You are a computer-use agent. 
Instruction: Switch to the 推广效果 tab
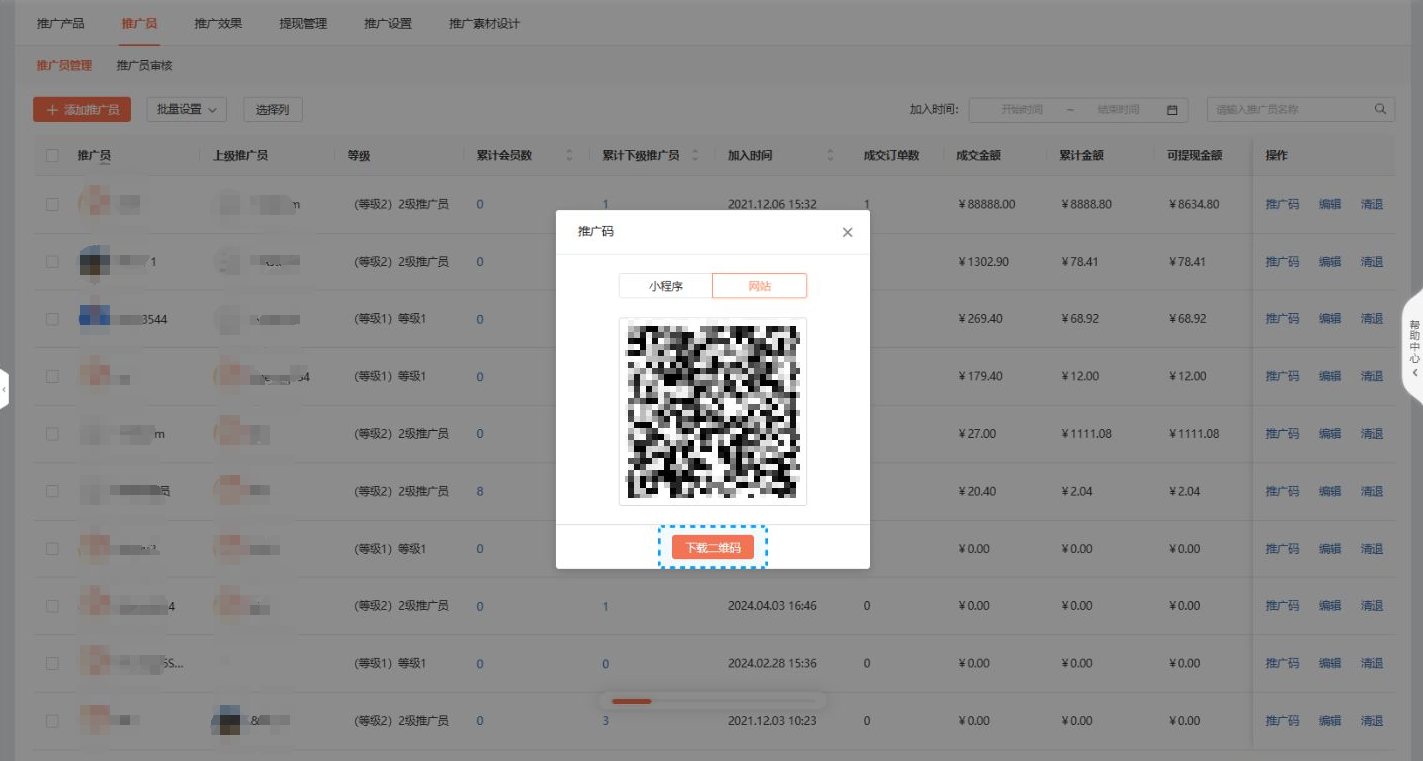[x=218, y=23]
